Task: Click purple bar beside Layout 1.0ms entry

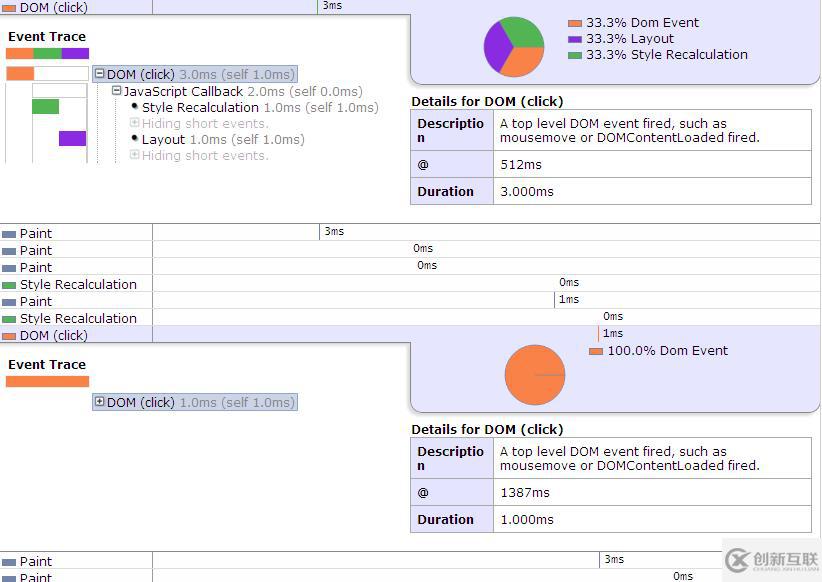Action: tap(72, 138)
